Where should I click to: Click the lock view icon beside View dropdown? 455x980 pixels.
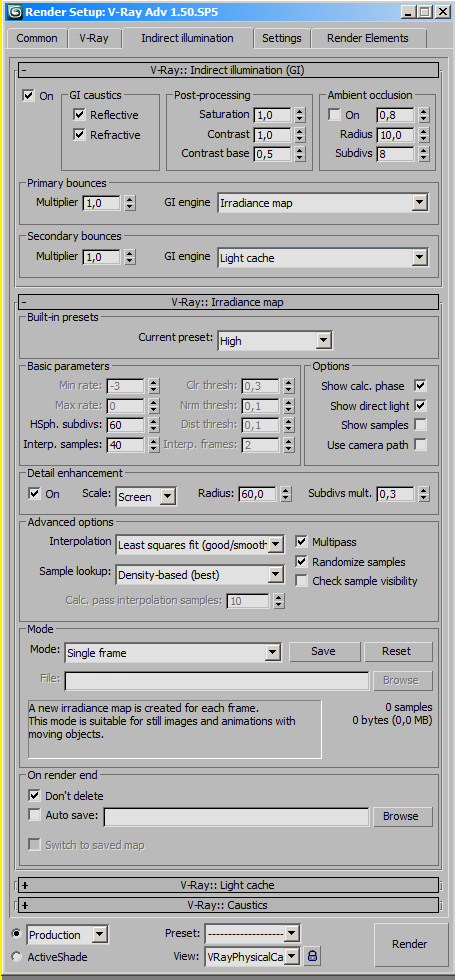point(311,956)
